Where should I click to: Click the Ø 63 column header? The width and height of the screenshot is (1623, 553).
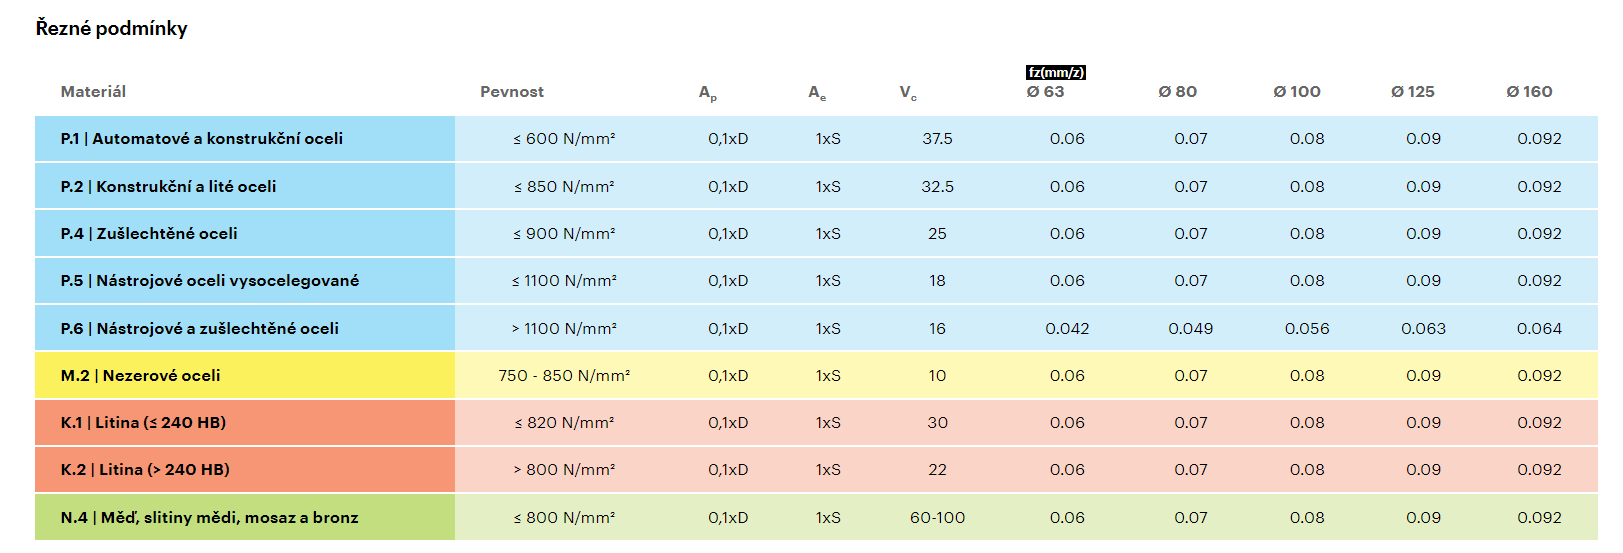pos(1045,92)
